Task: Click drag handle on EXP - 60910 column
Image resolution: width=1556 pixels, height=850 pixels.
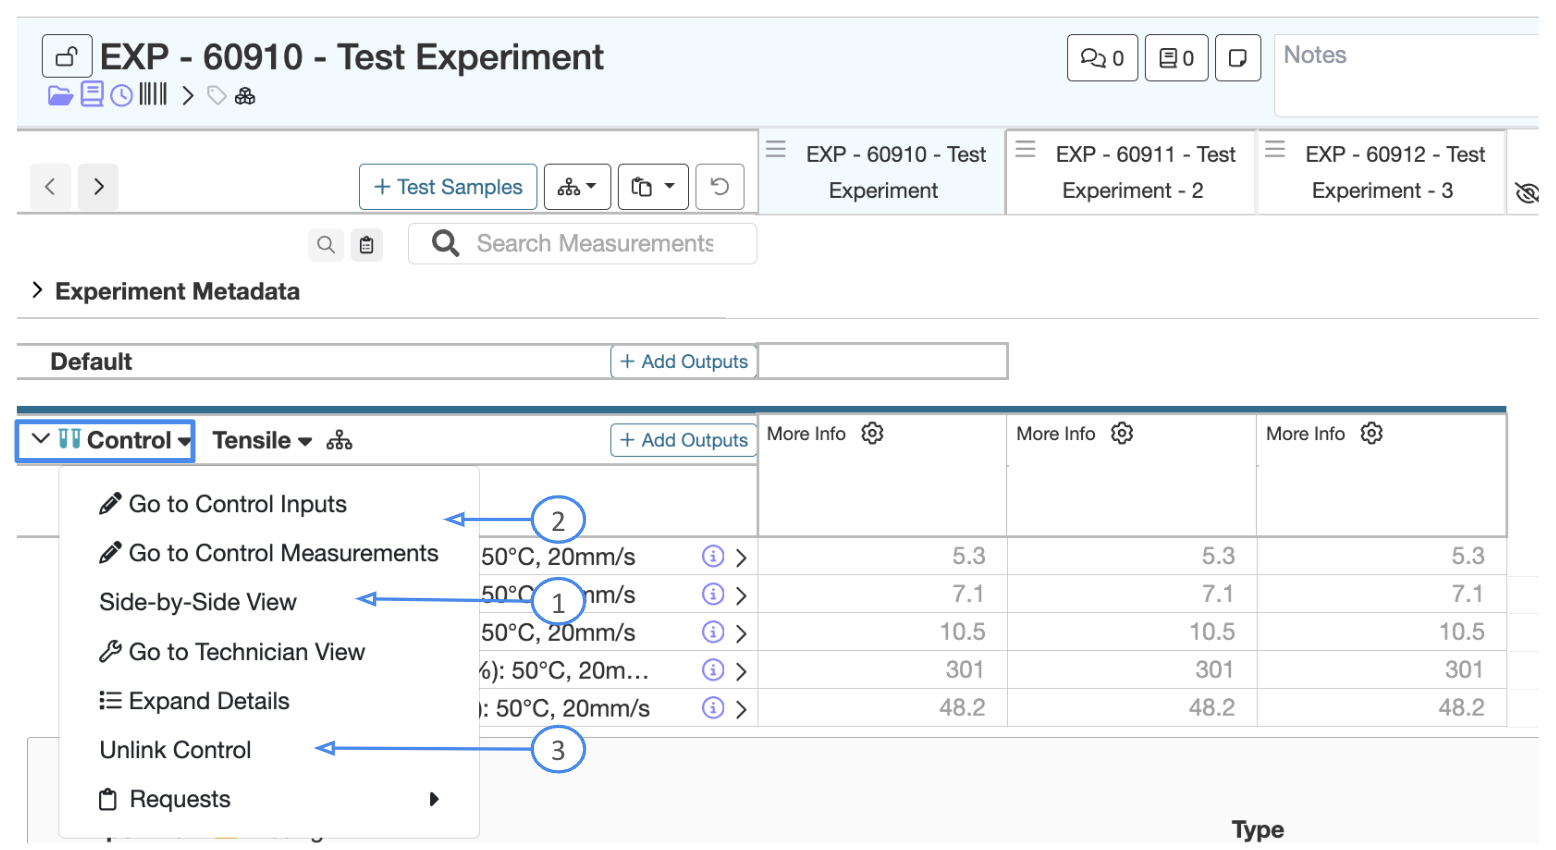Action: pos(776,150)
